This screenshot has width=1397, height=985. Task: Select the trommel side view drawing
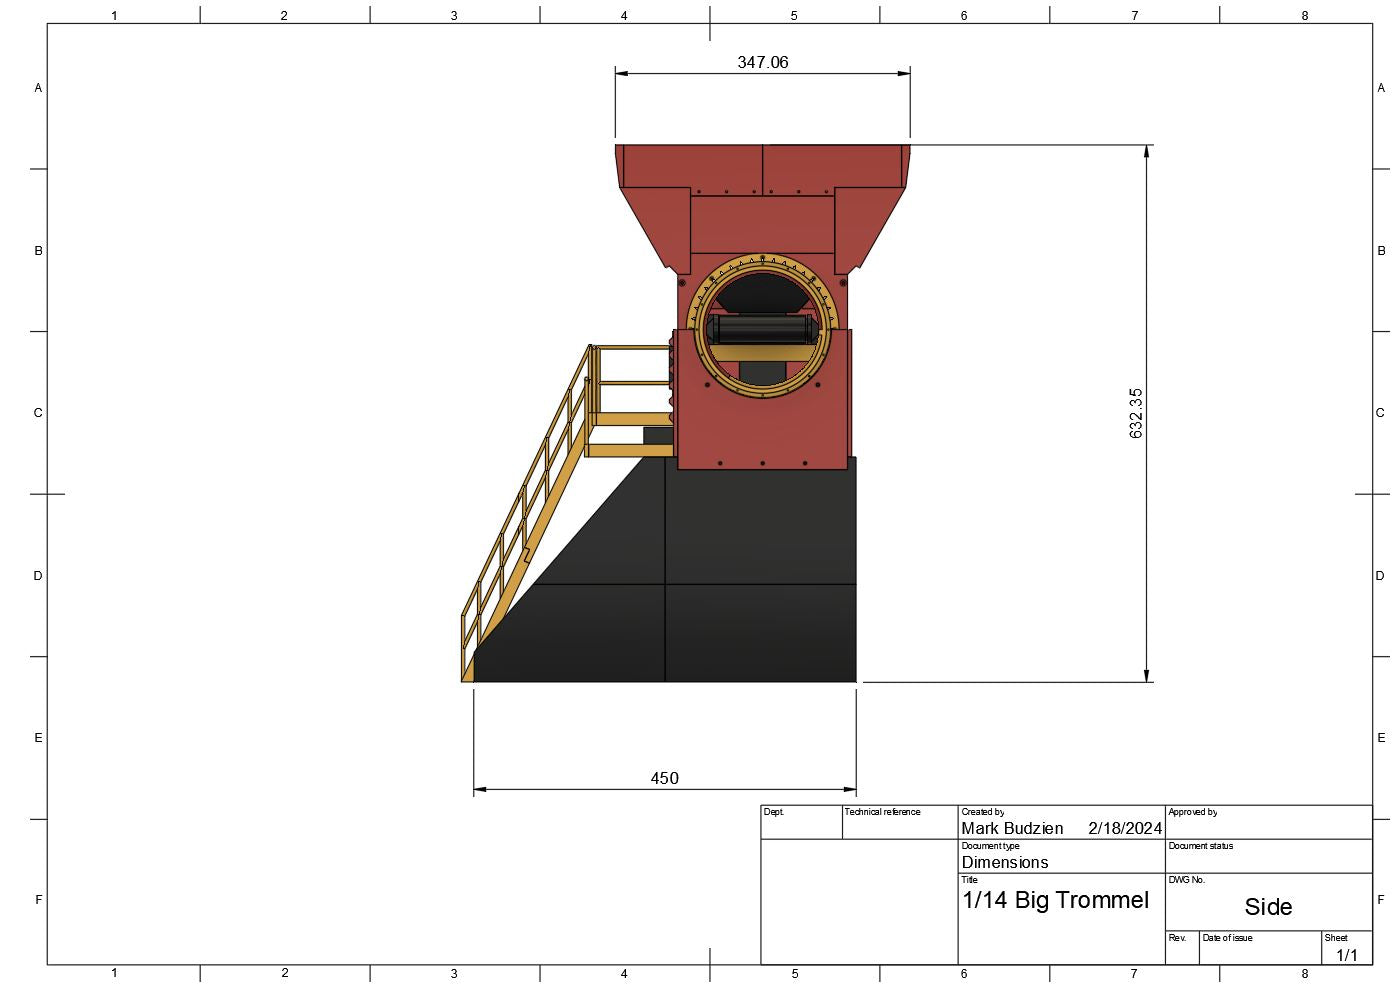click(x=685, y=413)
